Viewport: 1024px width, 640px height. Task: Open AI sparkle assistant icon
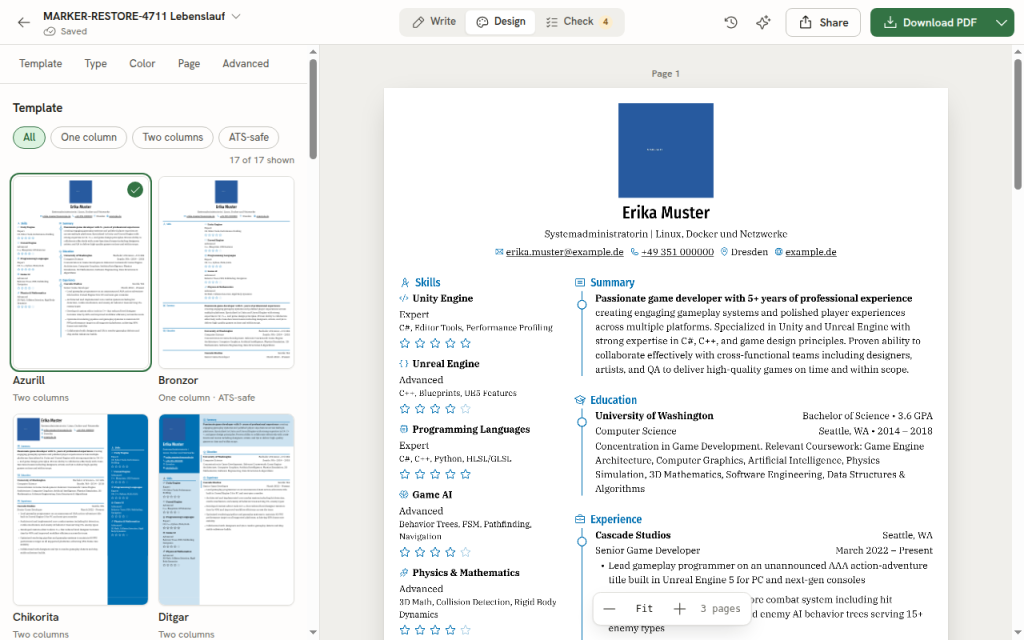(763, 22)
